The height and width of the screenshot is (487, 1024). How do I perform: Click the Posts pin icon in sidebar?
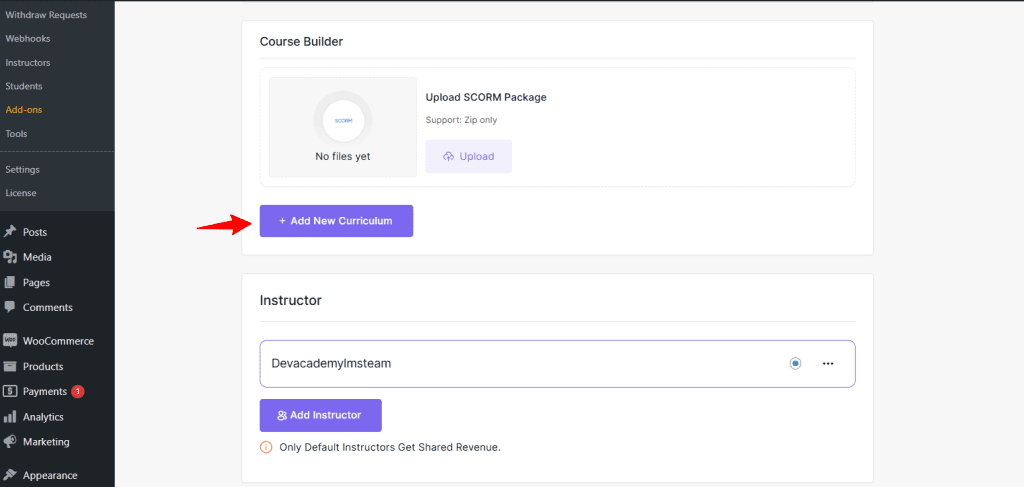[10, 232]
